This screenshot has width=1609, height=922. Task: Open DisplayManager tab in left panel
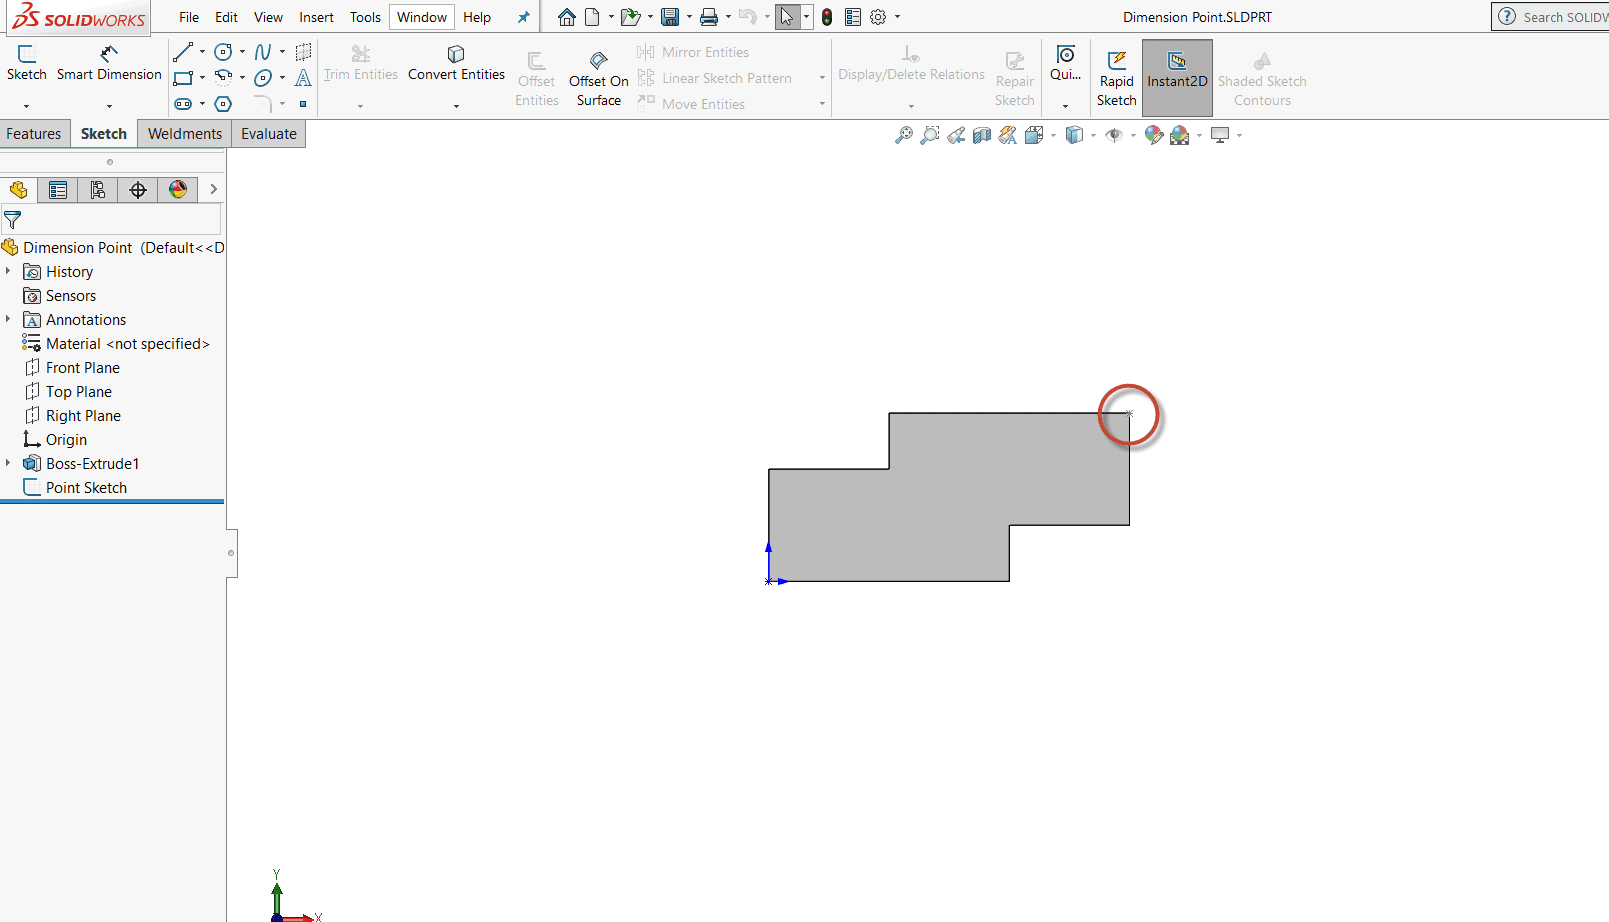click(178, 190)
